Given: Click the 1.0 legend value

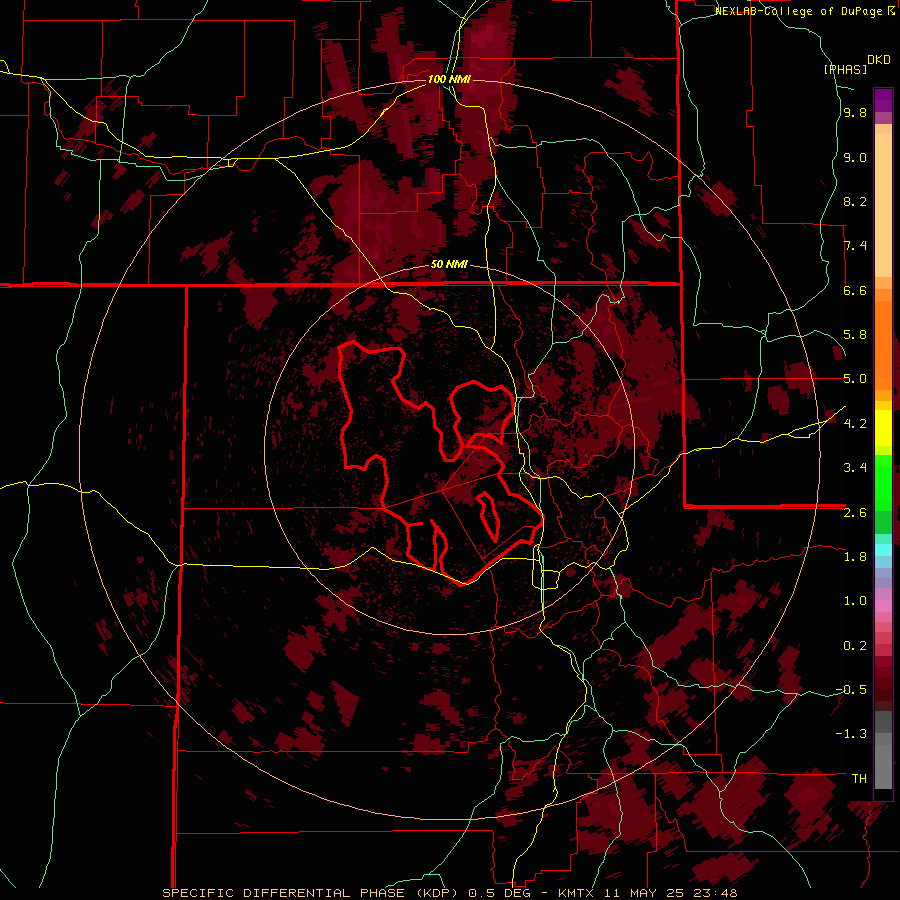Looking at the screenshot, I should pyautogui.click(x=855, y=601).
